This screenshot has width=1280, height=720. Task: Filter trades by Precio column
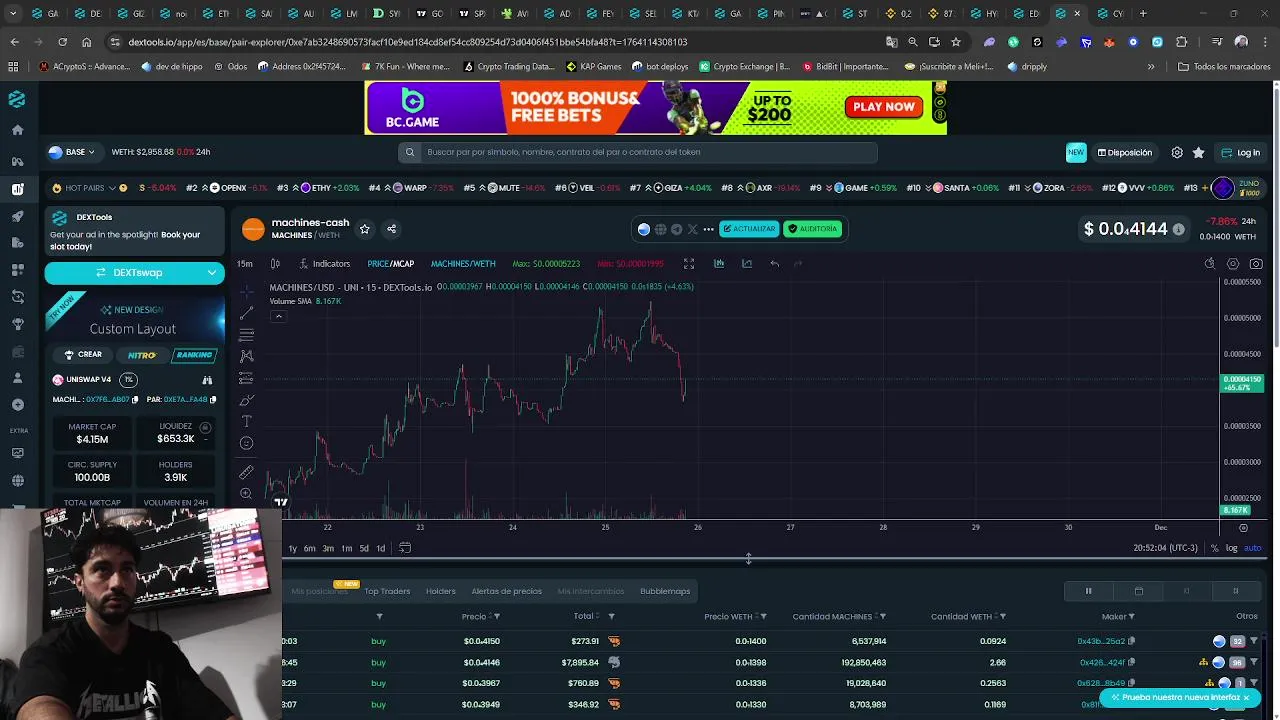499,617
